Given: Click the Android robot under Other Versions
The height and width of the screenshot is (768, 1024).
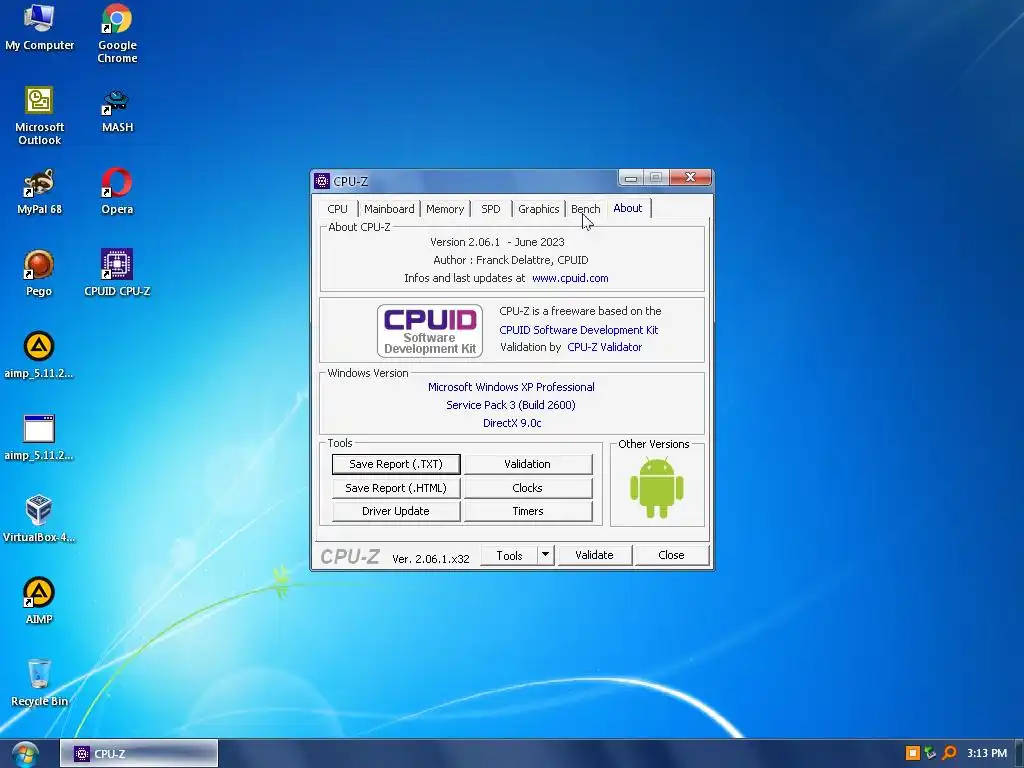Looking at the screenshot, I should [x=656, y=488].
